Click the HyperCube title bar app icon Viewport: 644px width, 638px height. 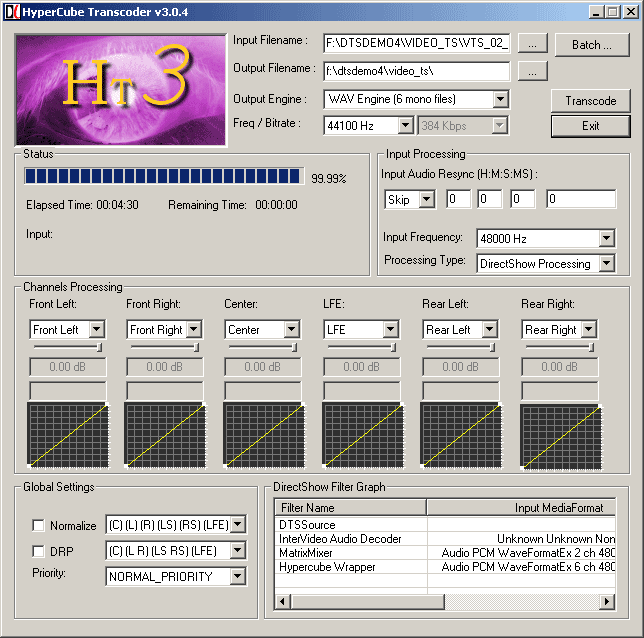(11, 11)
